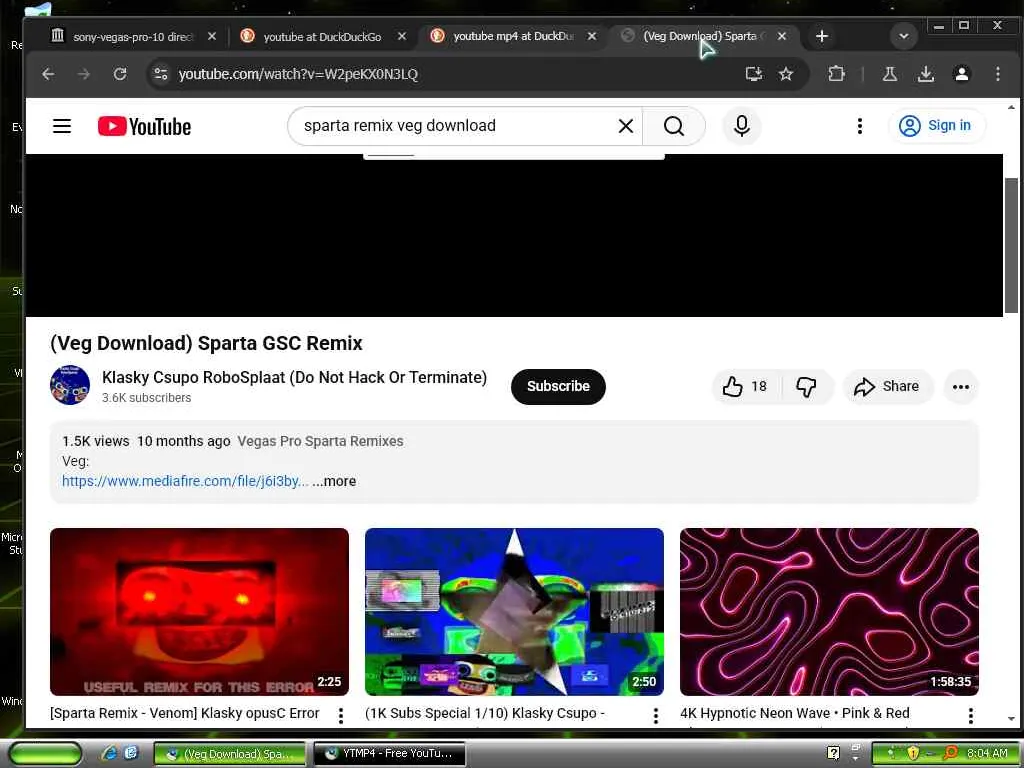Go to the YouTube home logo
Image resolution: width=1024 pixels, height=768 pixels.
point(144,126)
